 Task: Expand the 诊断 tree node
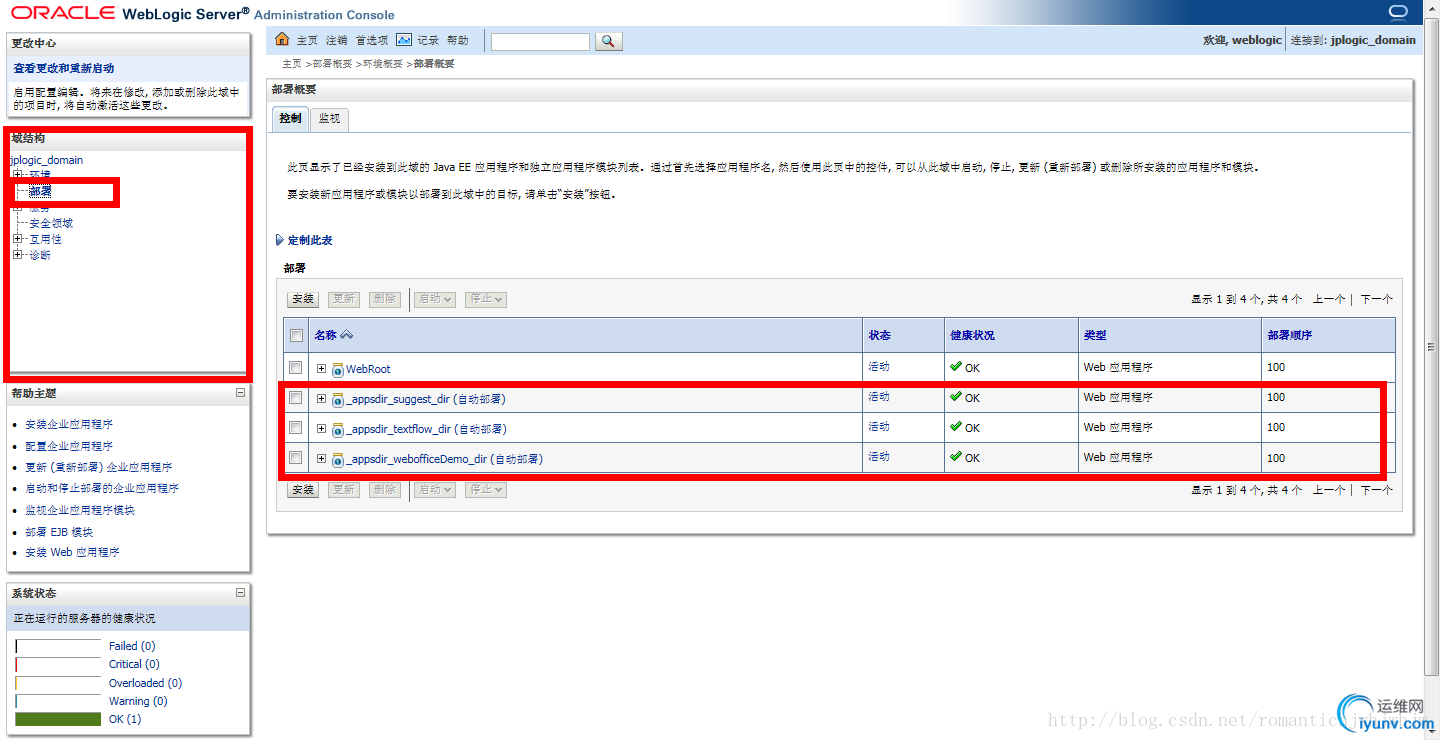(x=17, y=255)
